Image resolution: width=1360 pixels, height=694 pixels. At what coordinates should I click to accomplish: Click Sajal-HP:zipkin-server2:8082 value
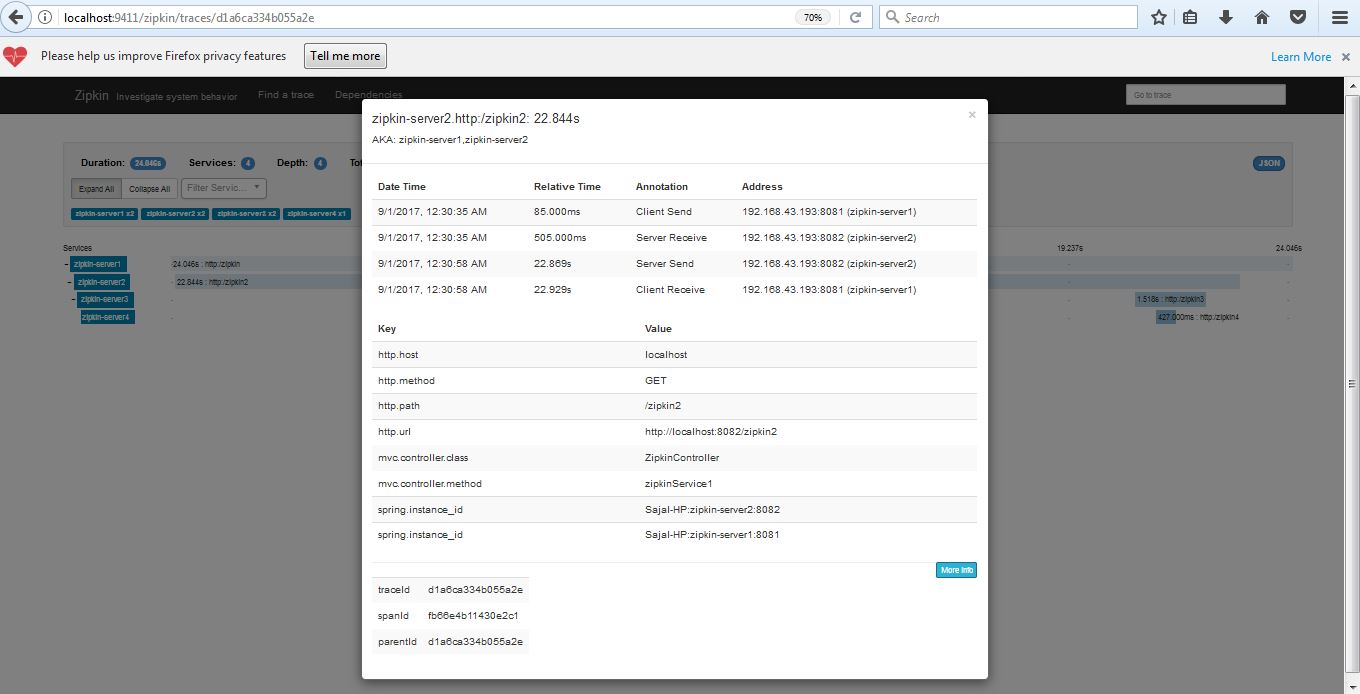pos(712,510)
